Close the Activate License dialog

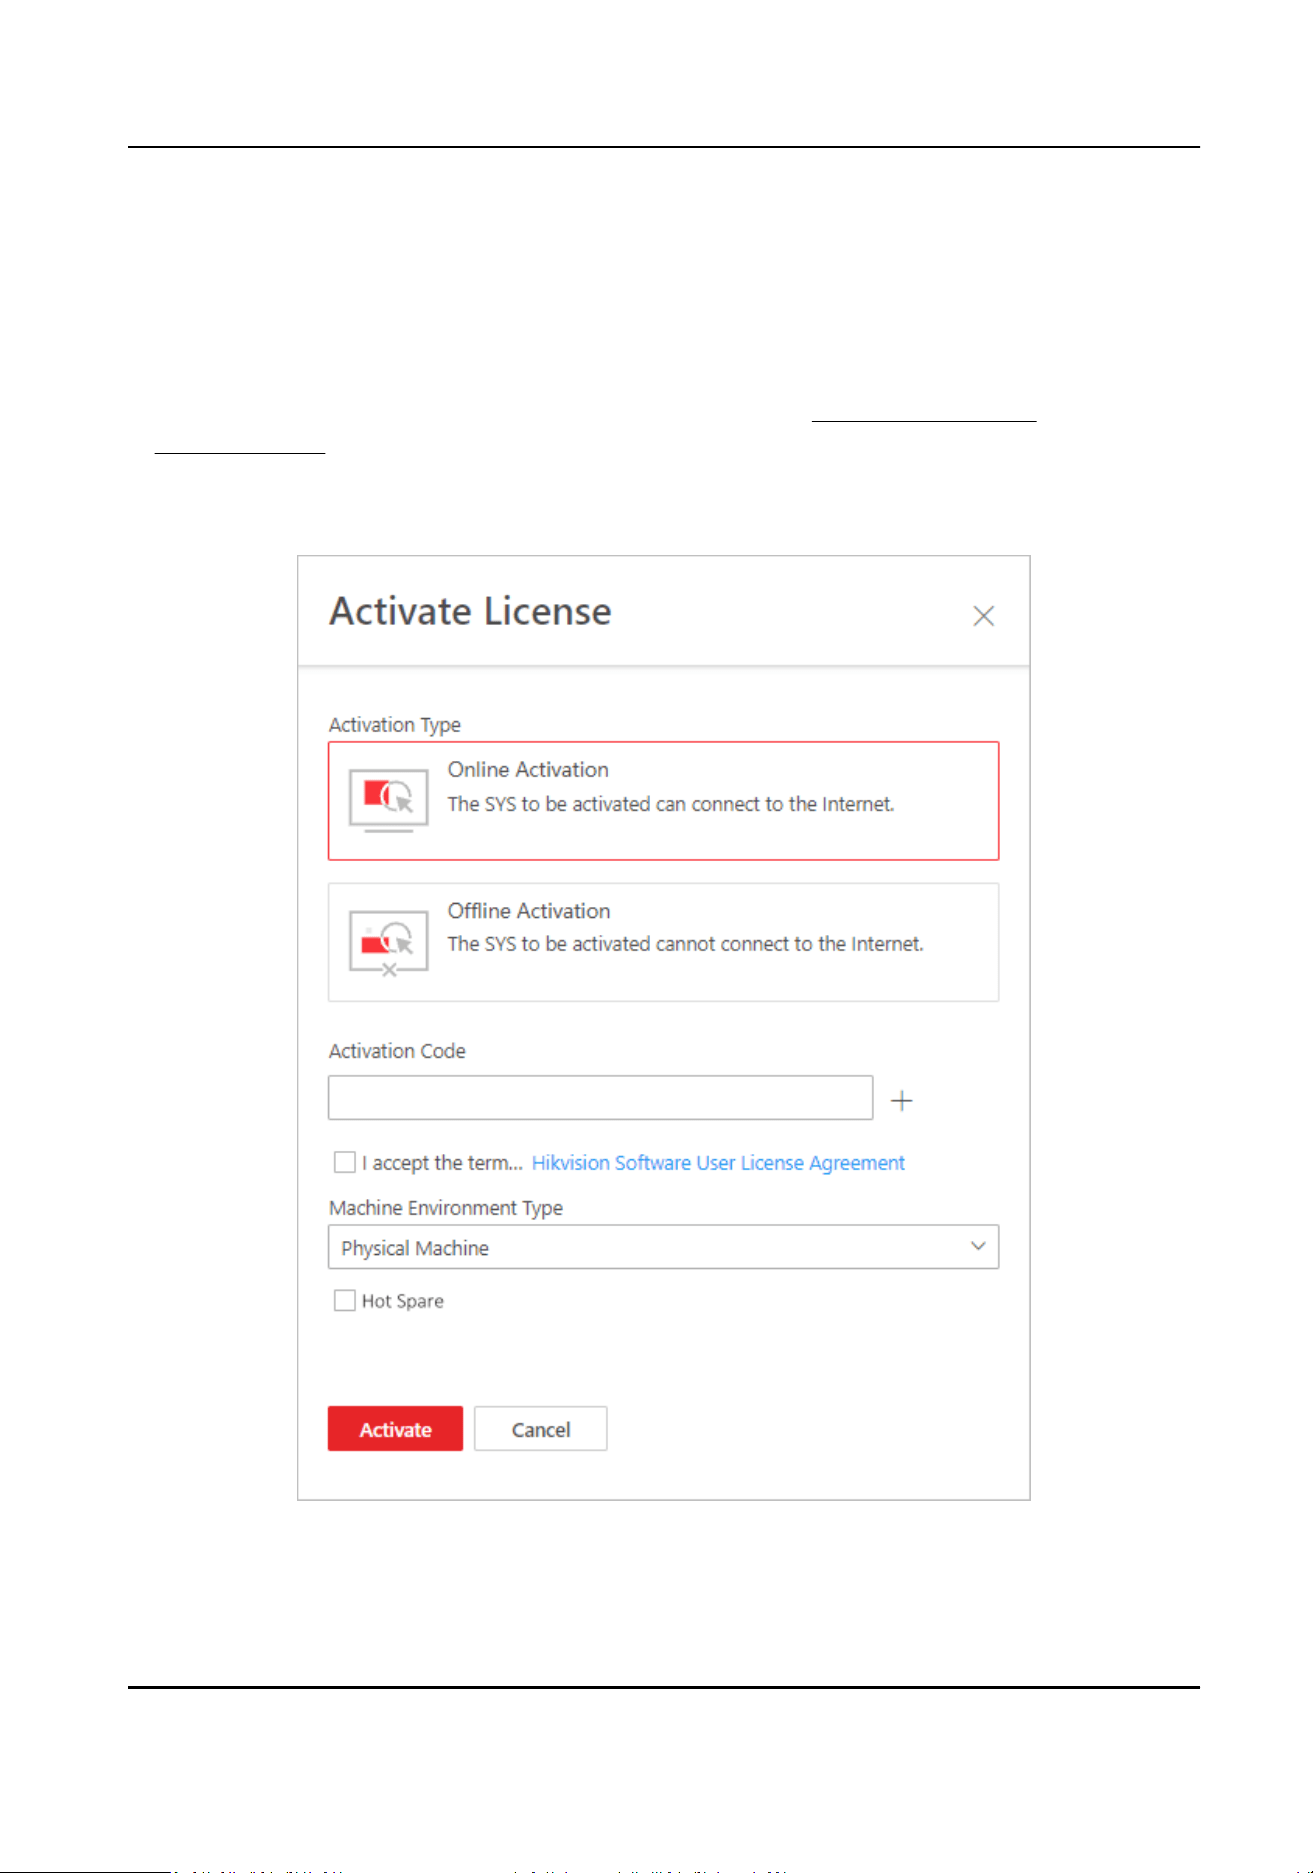[x=983, y=616]
